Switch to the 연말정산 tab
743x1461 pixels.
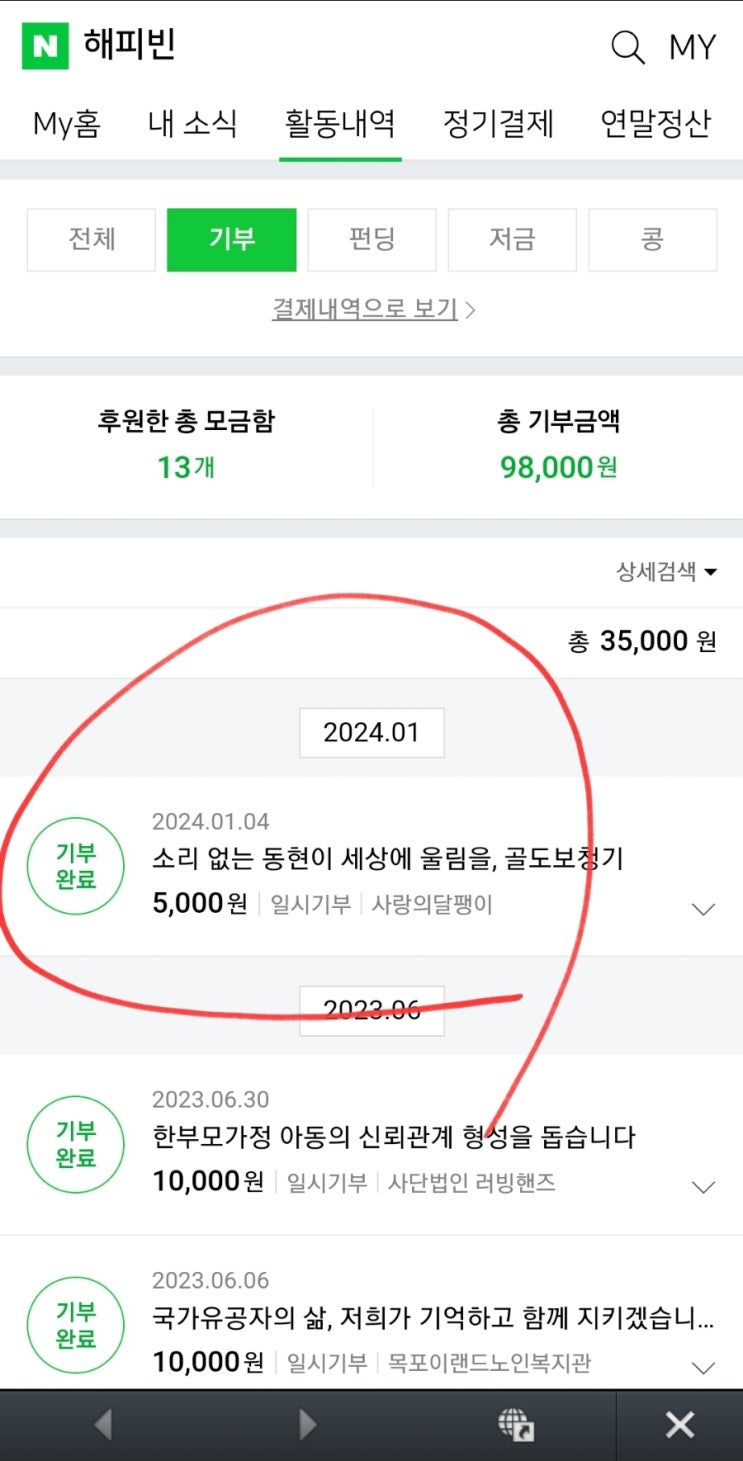655,124
